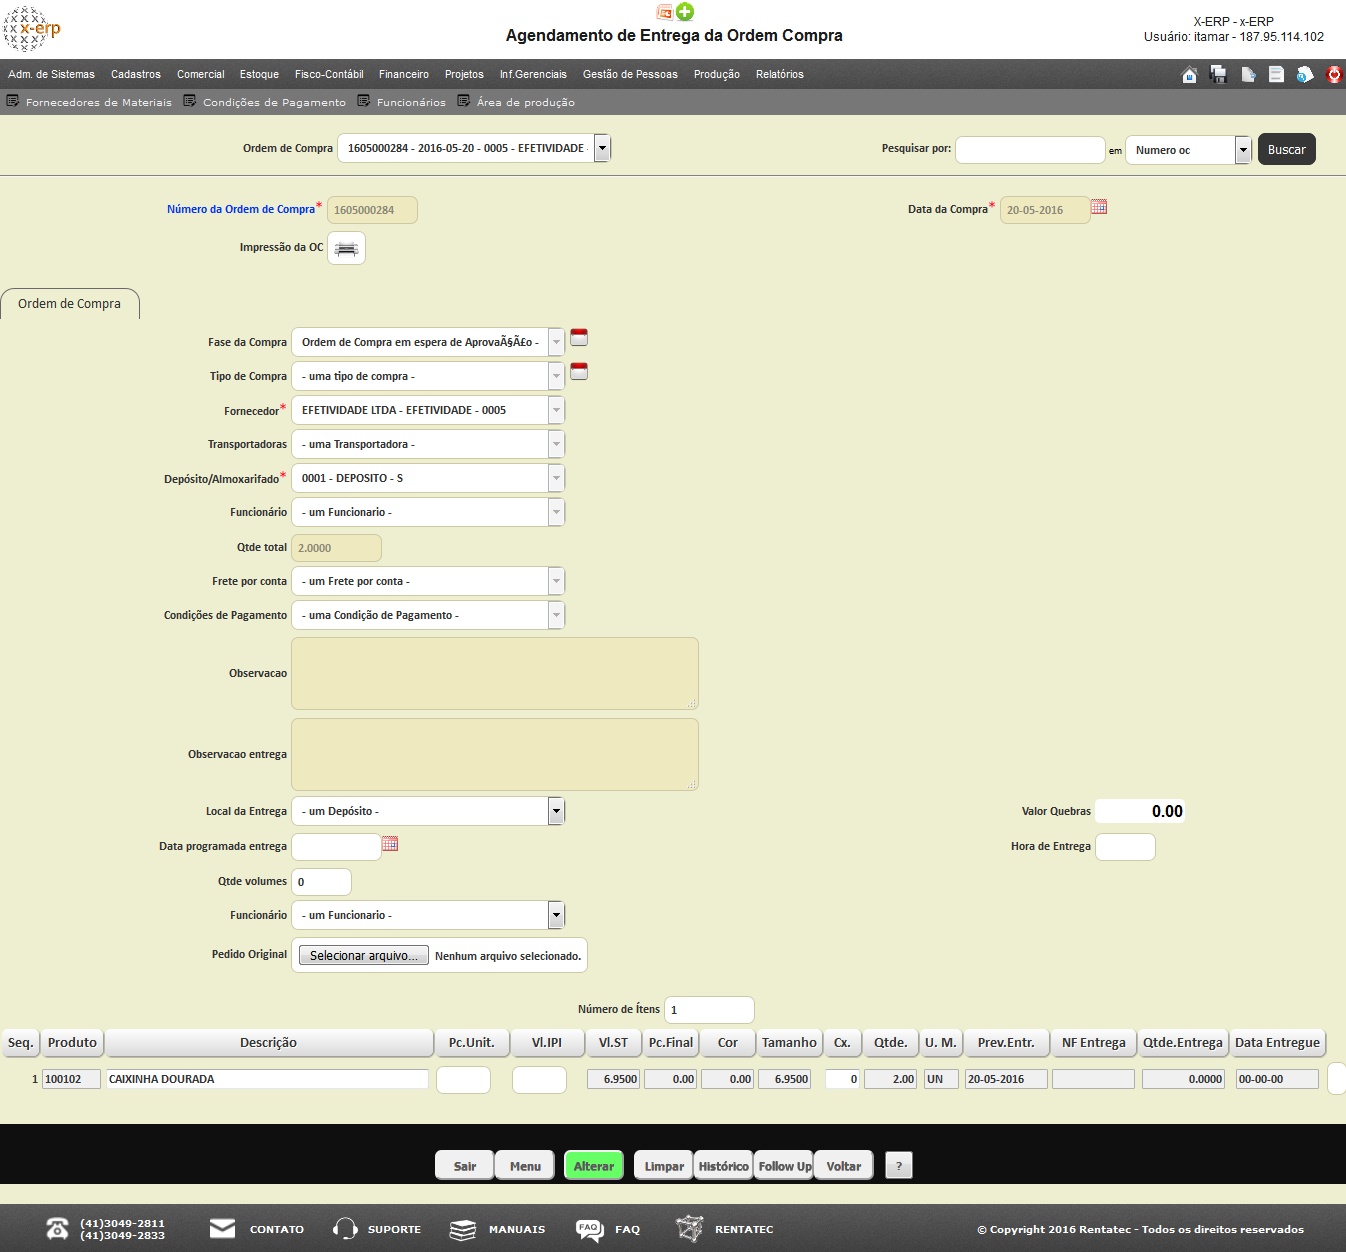This screenshot has height=1252, width=1346.
Task: Click the green plus icon above title
Action: point(685,11)
